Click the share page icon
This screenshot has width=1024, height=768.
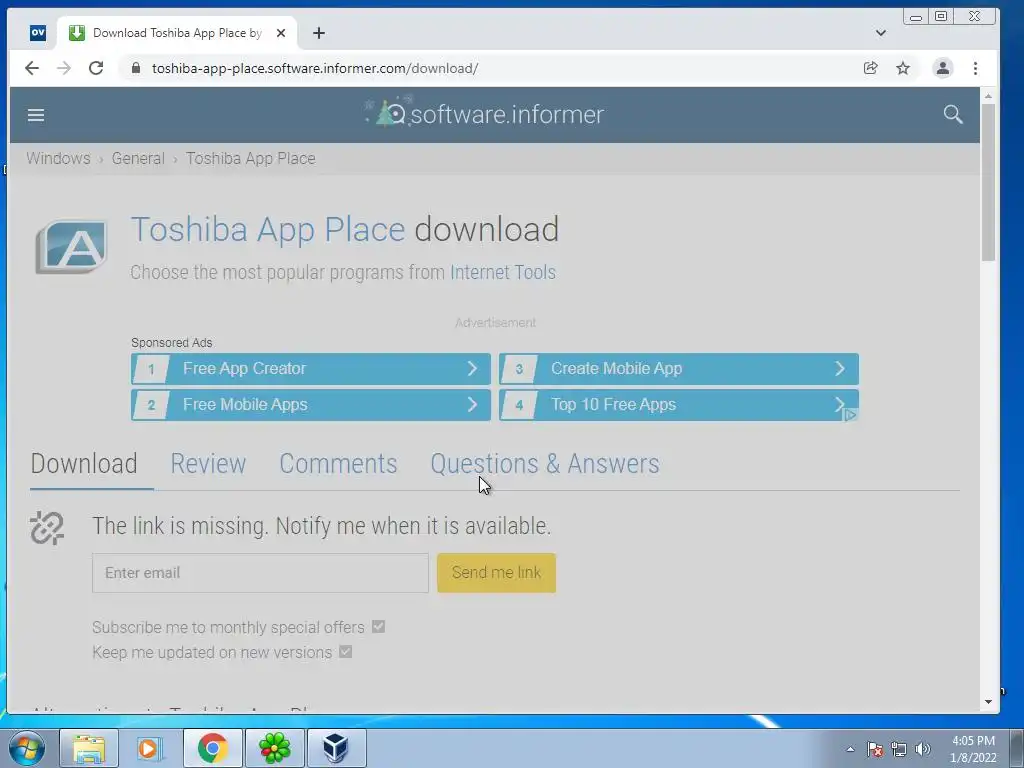click(871, 68)
